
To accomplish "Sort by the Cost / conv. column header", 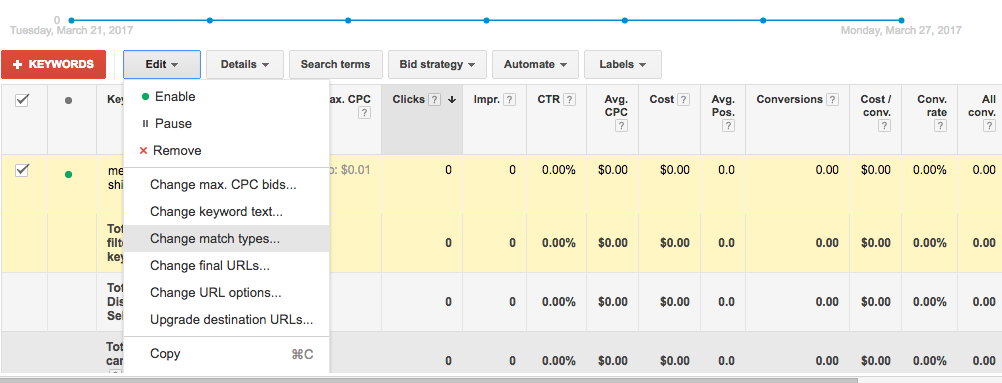I will pyautogui.click(x=875, y=106).
